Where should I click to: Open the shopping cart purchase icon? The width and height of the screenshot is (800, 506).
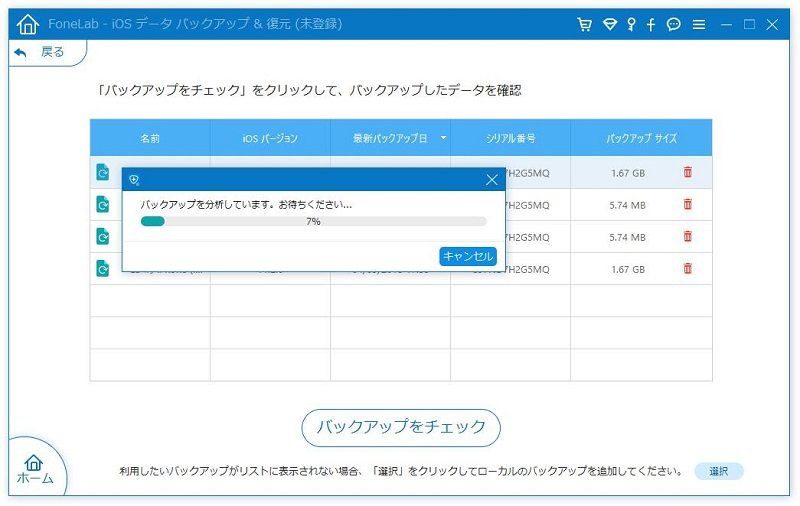pyautogui.click(x=585, y=24)
